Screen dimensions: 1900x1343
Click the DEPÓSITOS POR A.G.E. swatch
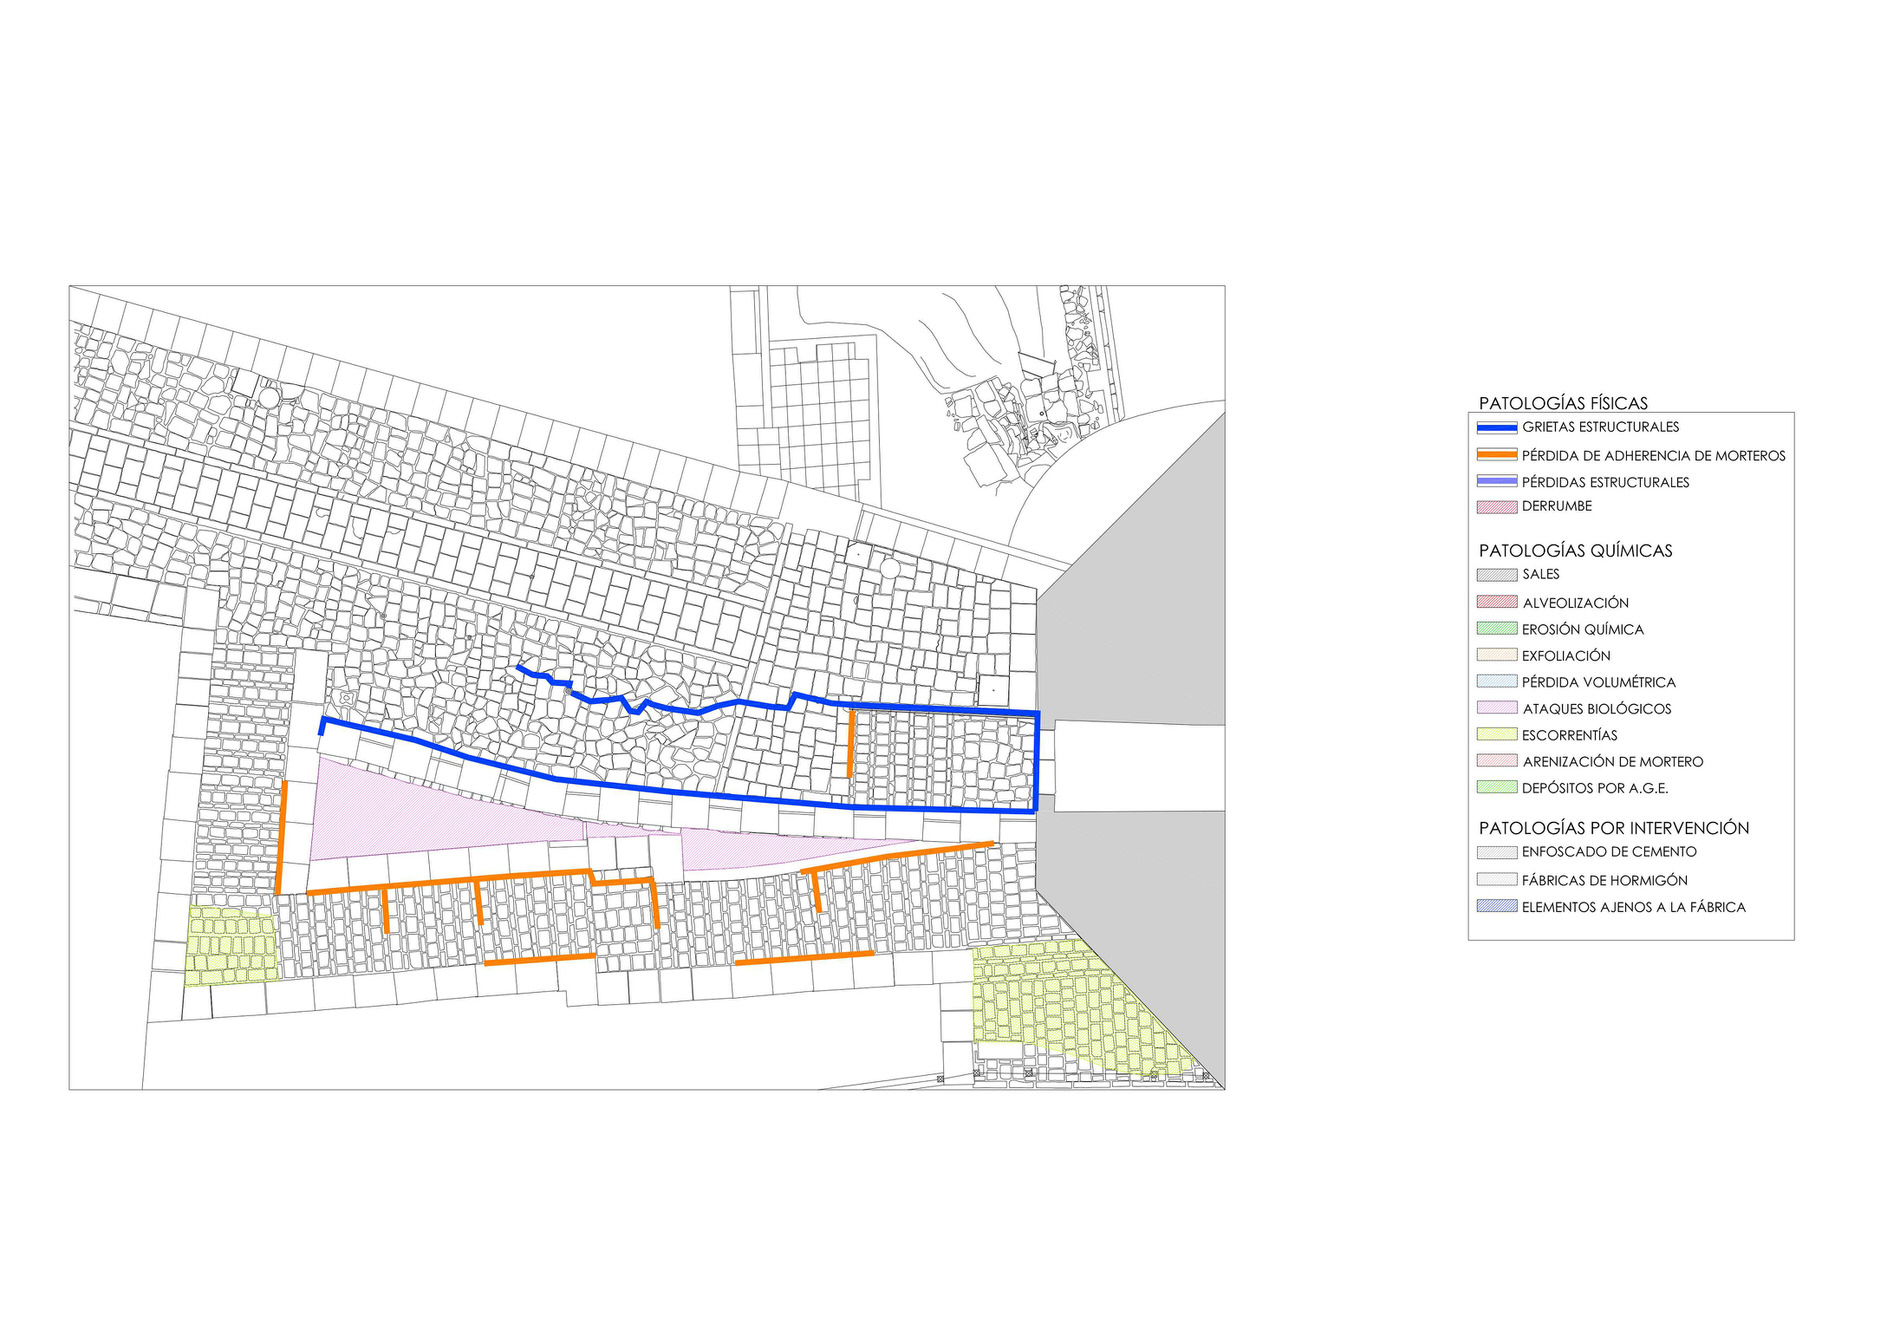[1496, 788]
